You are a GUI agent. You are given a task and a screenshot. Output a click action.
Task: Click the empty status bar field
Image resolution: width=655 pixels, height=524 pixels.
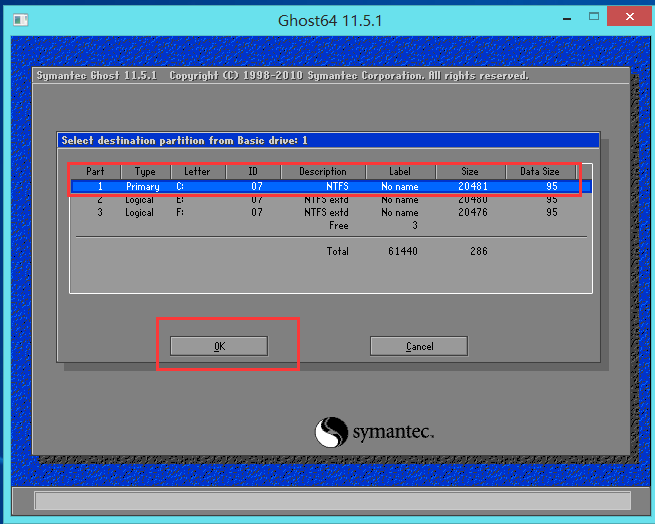pos(333,501)
